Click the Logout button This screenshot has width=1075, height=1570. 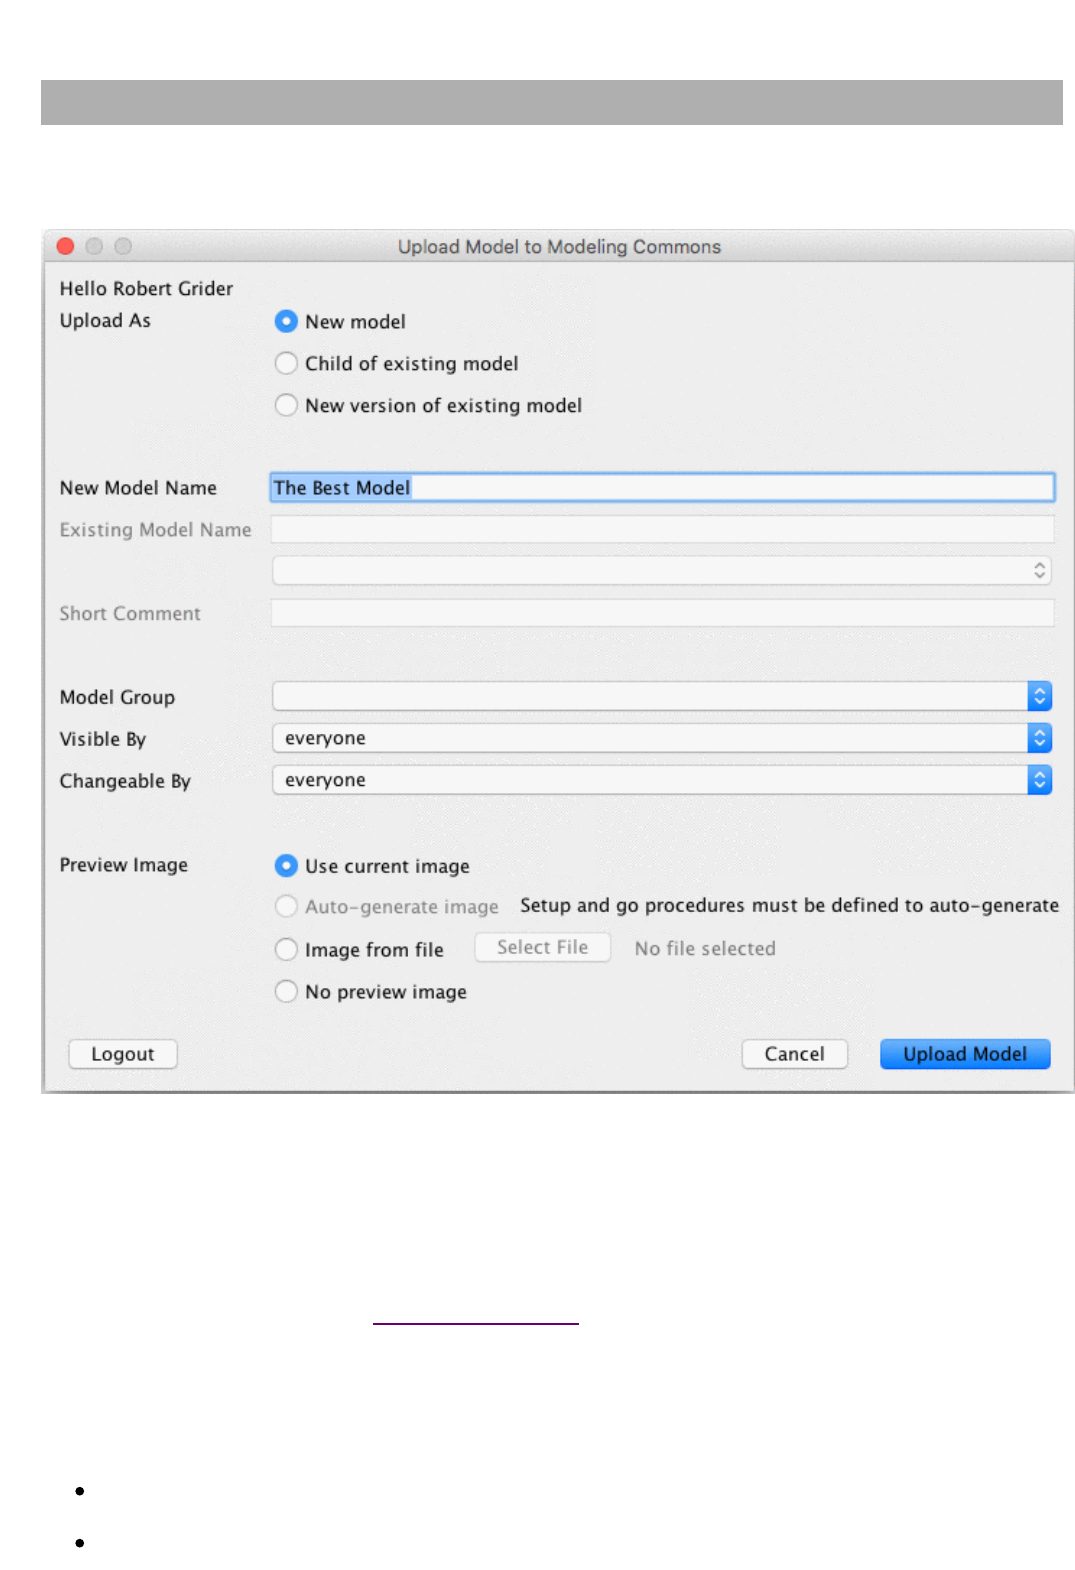[123, 1054]
